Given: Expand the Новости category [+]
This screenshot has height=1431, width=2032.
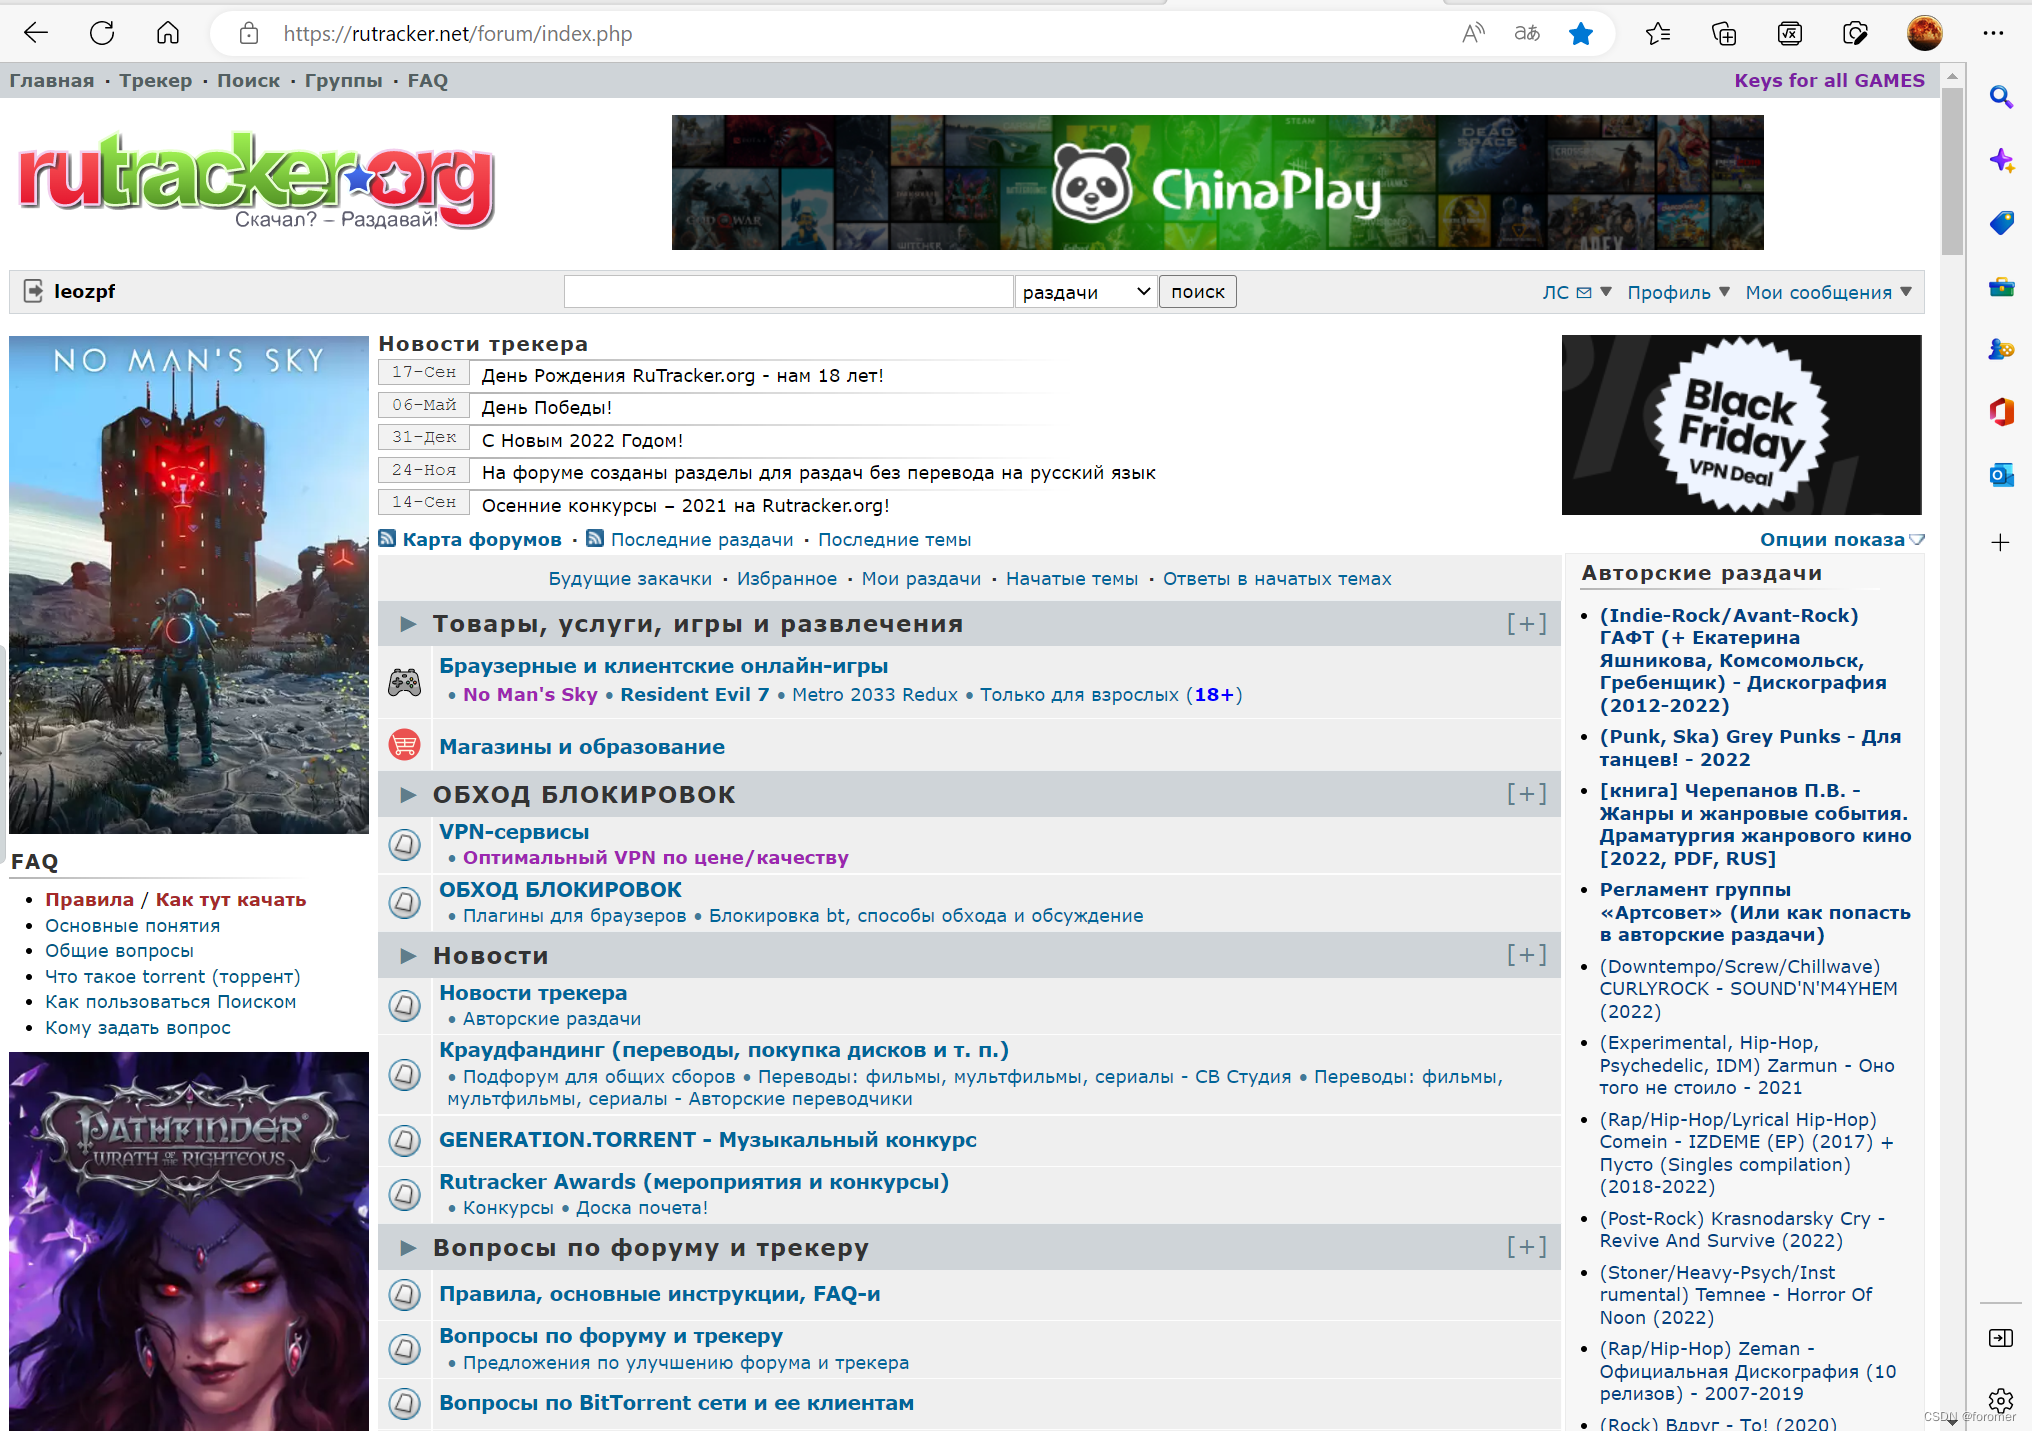Looking at the screenshot, I should [1526, 954].
